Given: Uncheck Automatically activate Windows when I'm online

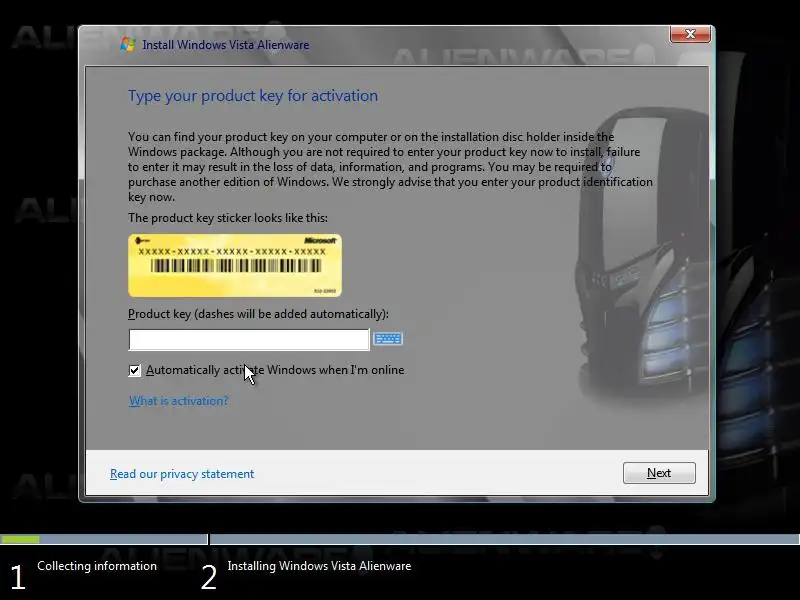Looking at the screenshot, I should 134,370.
